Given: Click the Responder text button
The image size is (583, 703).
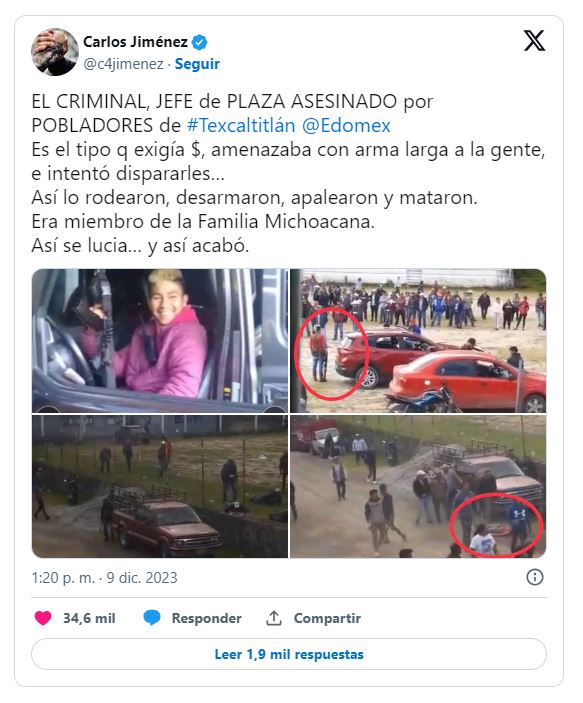Looking at the screenshot, I should point(206,618).
